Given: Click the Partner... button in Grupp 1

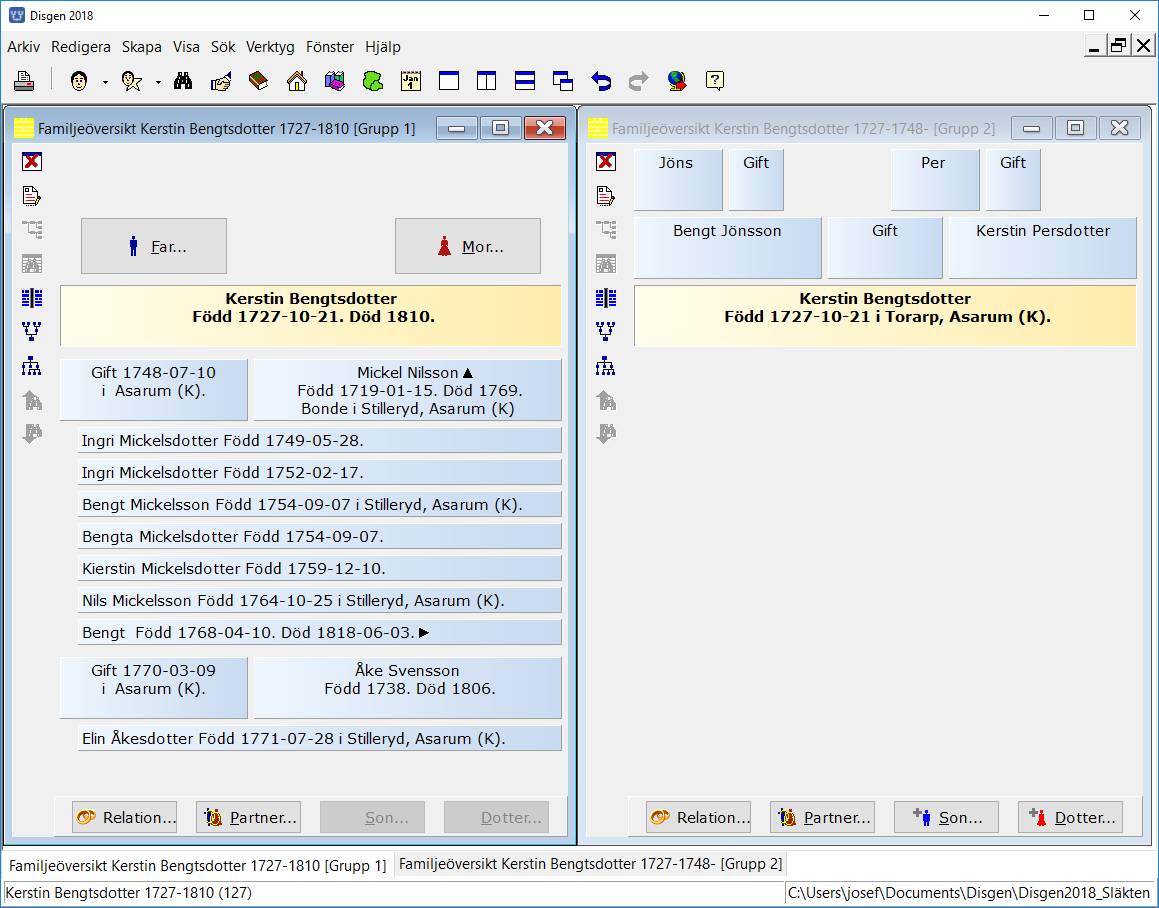Looking at the screenshot, I should [248, 817].
